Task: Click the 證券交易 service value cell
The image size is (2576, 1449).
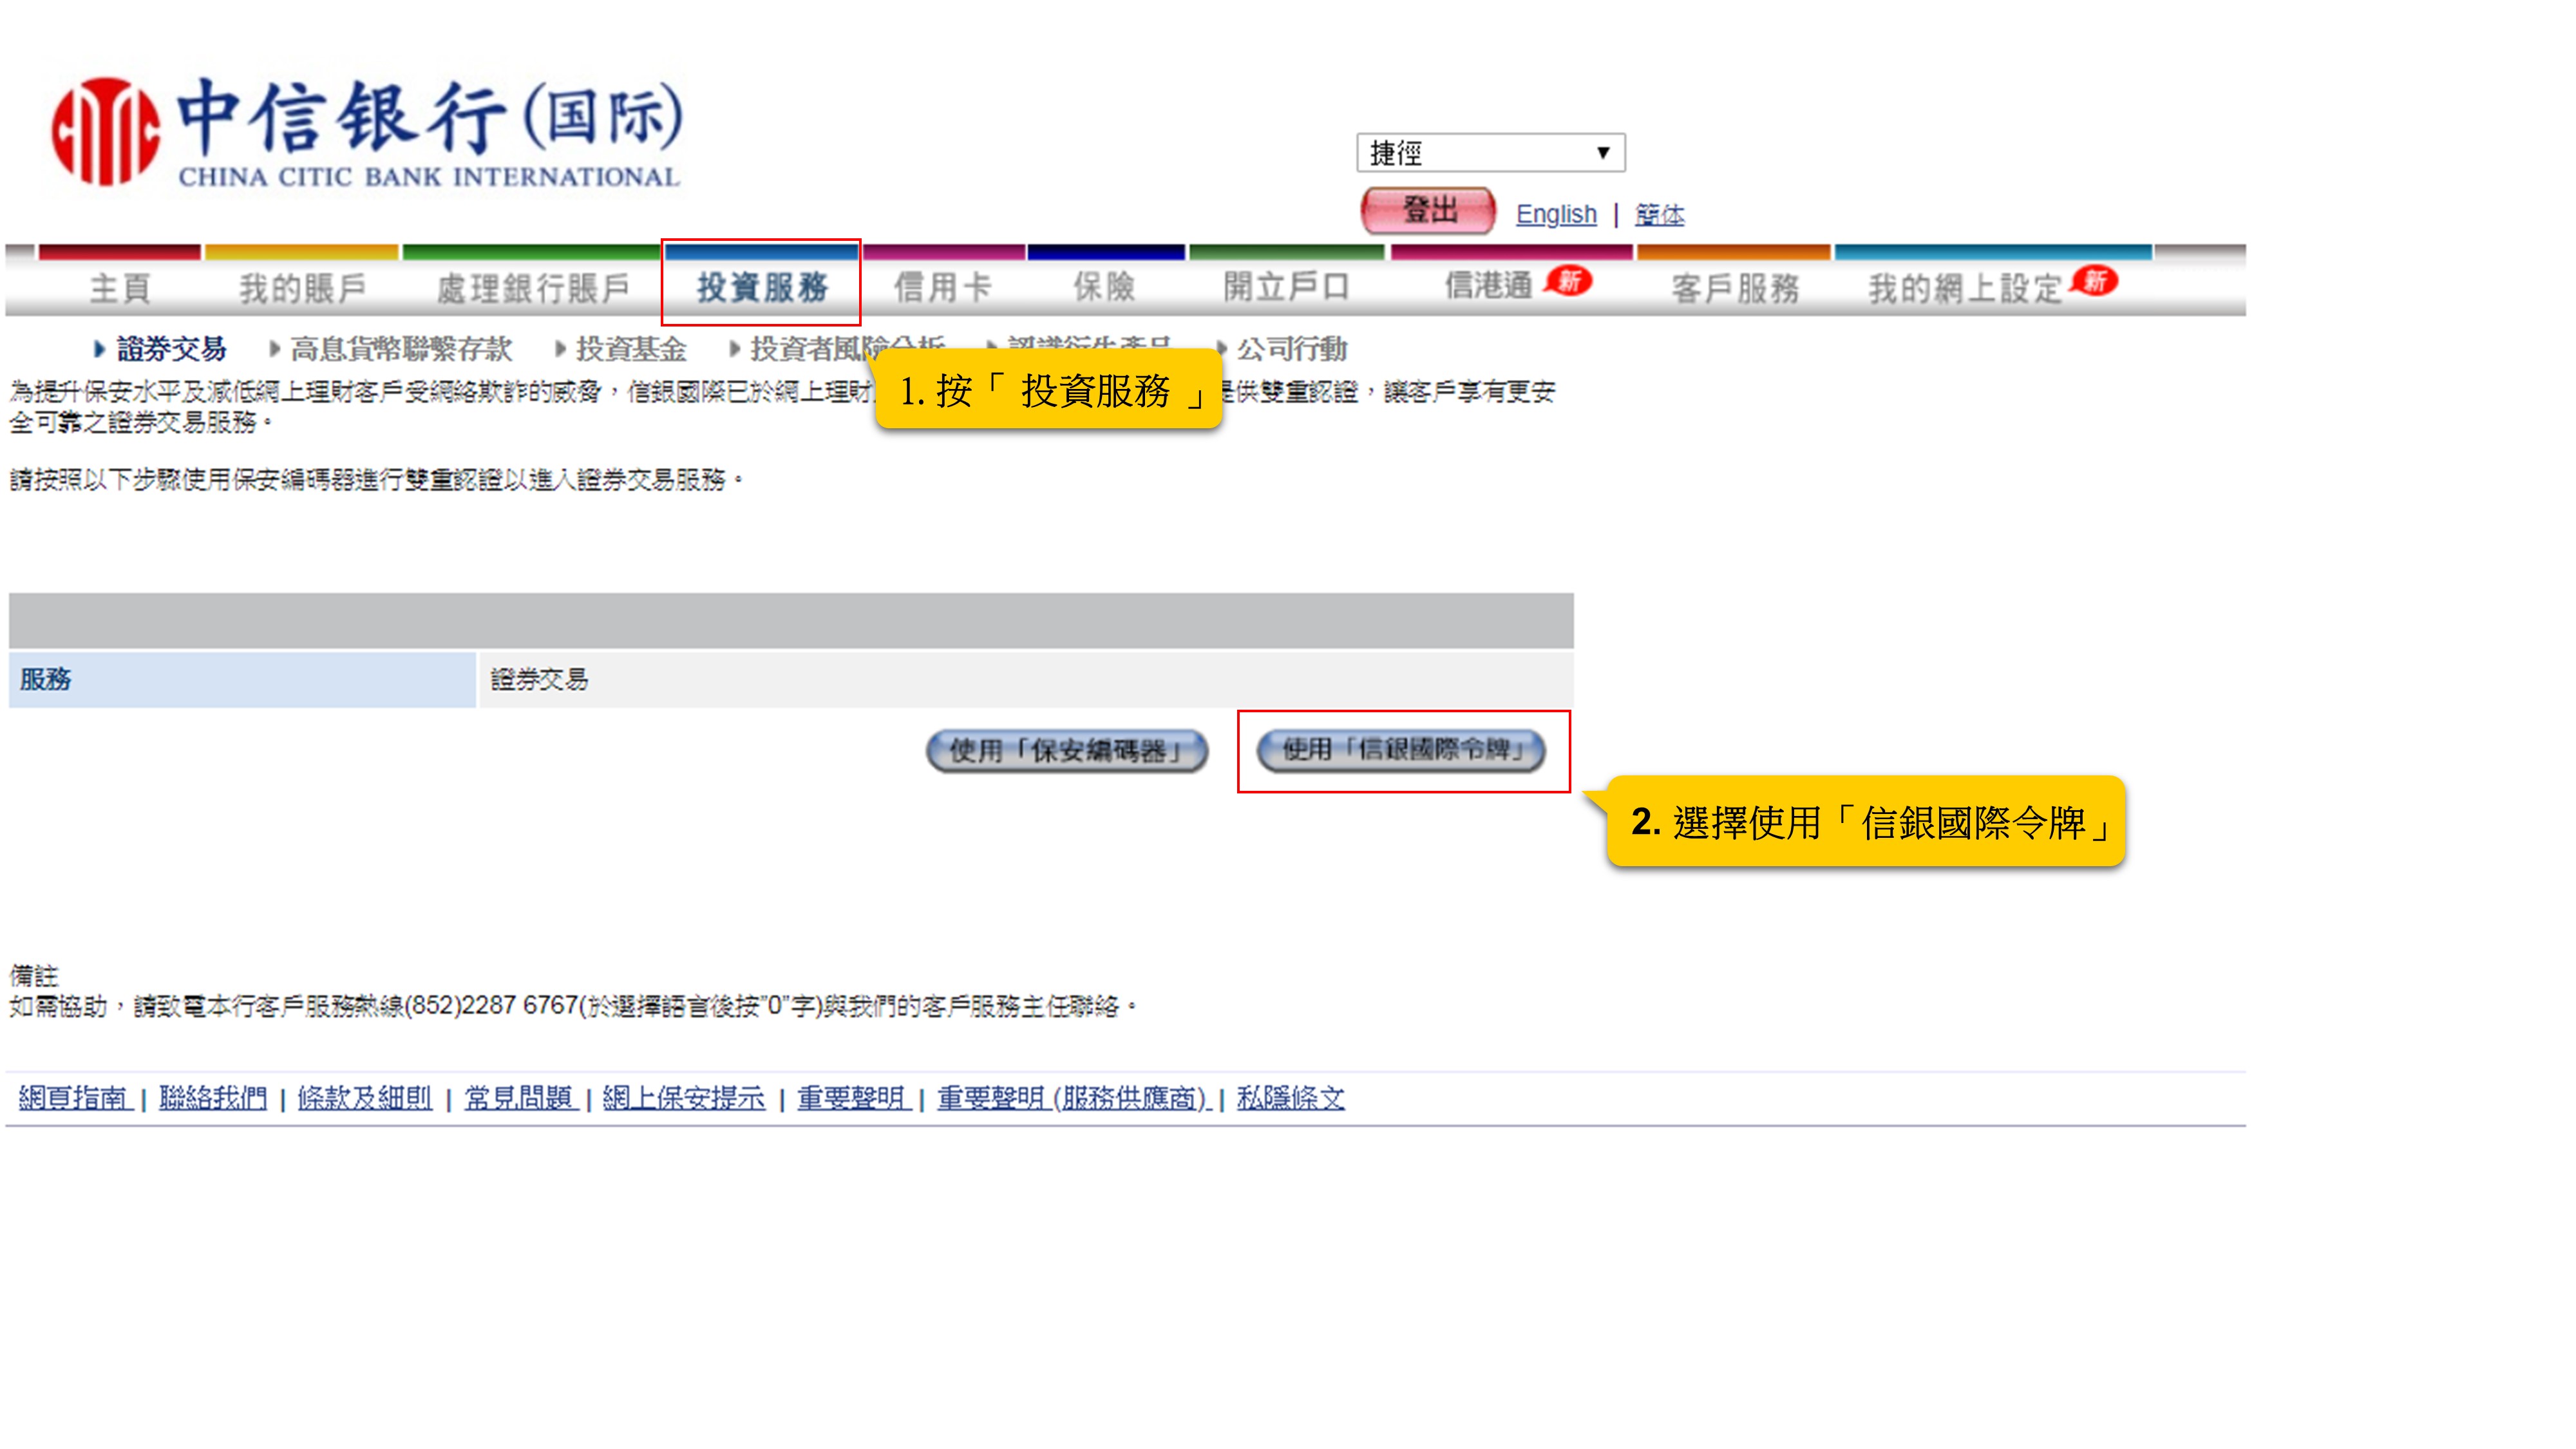Action: point(1026,680)
